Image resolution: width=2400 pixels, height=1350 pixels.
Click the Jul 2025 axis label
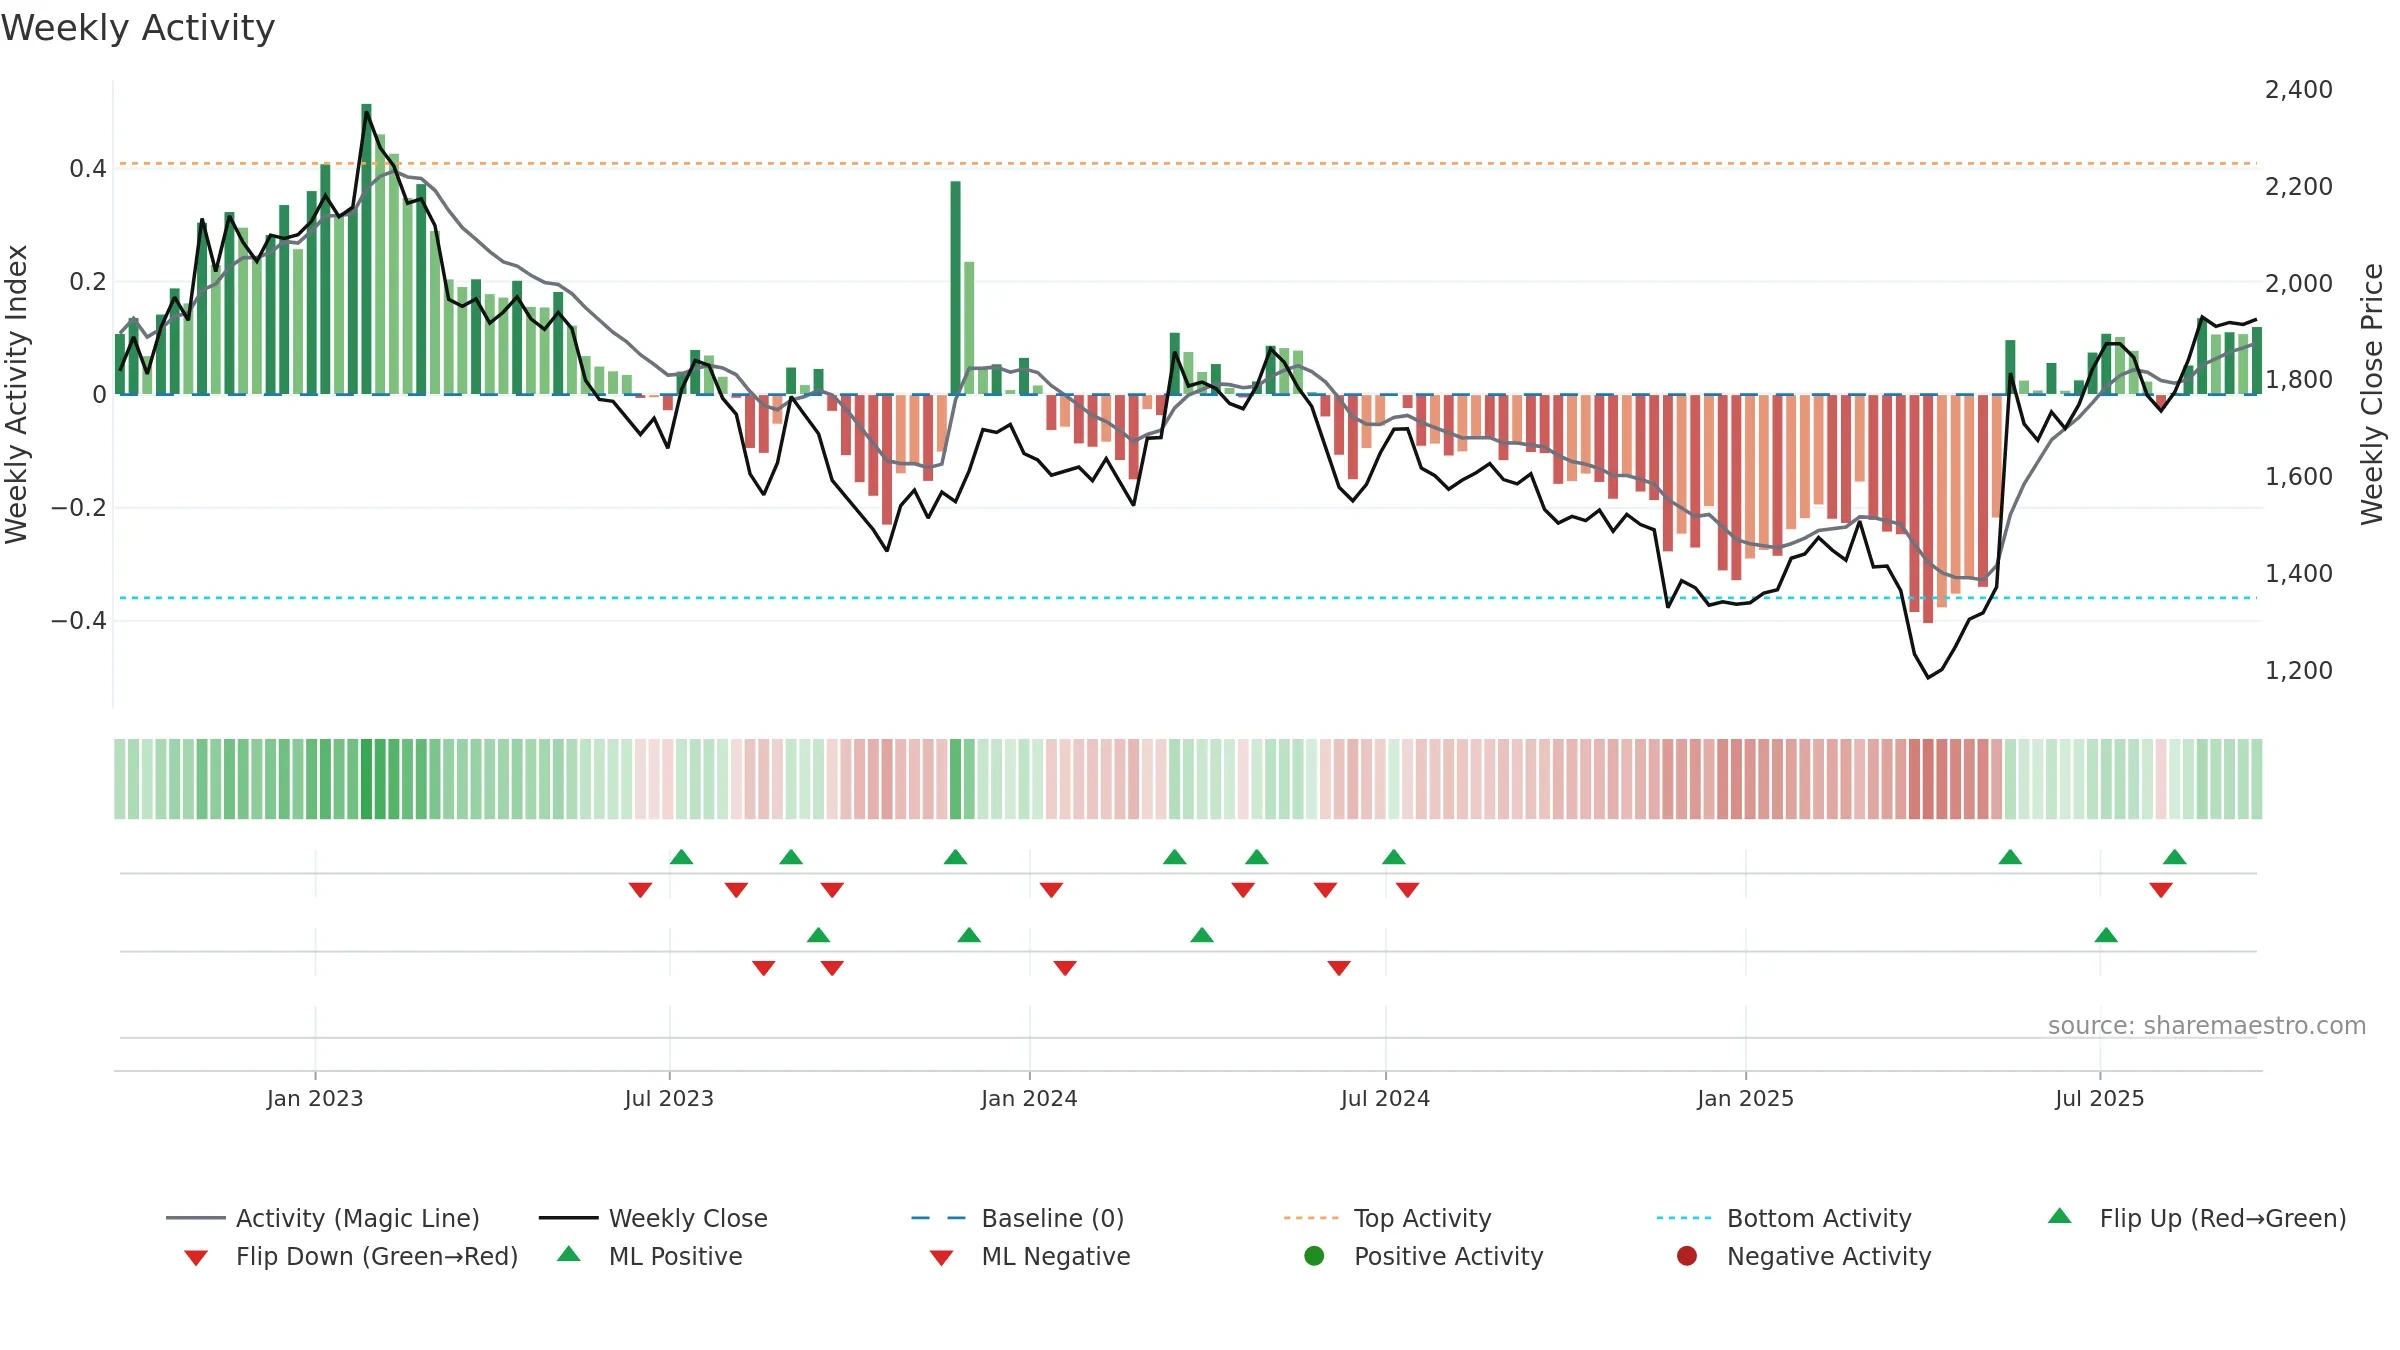[x=2100, y=1098]
